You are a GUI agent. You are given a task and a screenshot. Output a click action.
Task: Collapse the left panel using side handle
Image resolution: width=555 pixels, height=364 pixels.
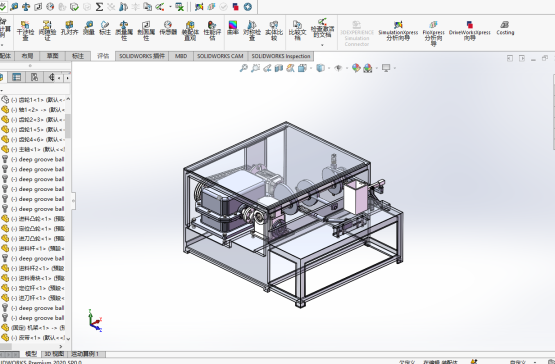tap(74, 200)
